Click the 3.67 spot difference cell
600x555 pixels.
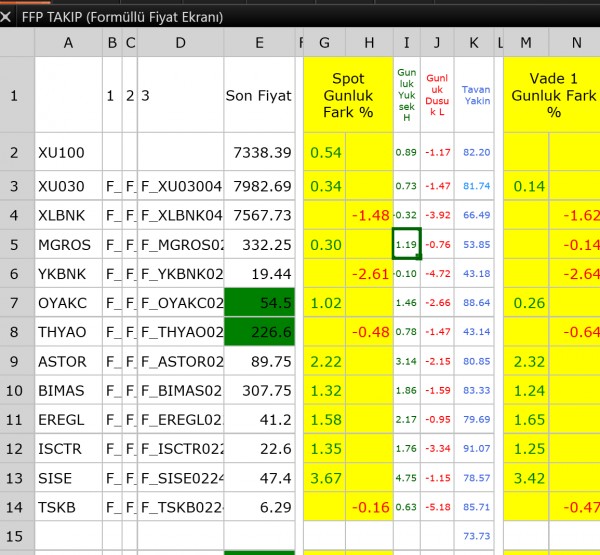[324, 478]
